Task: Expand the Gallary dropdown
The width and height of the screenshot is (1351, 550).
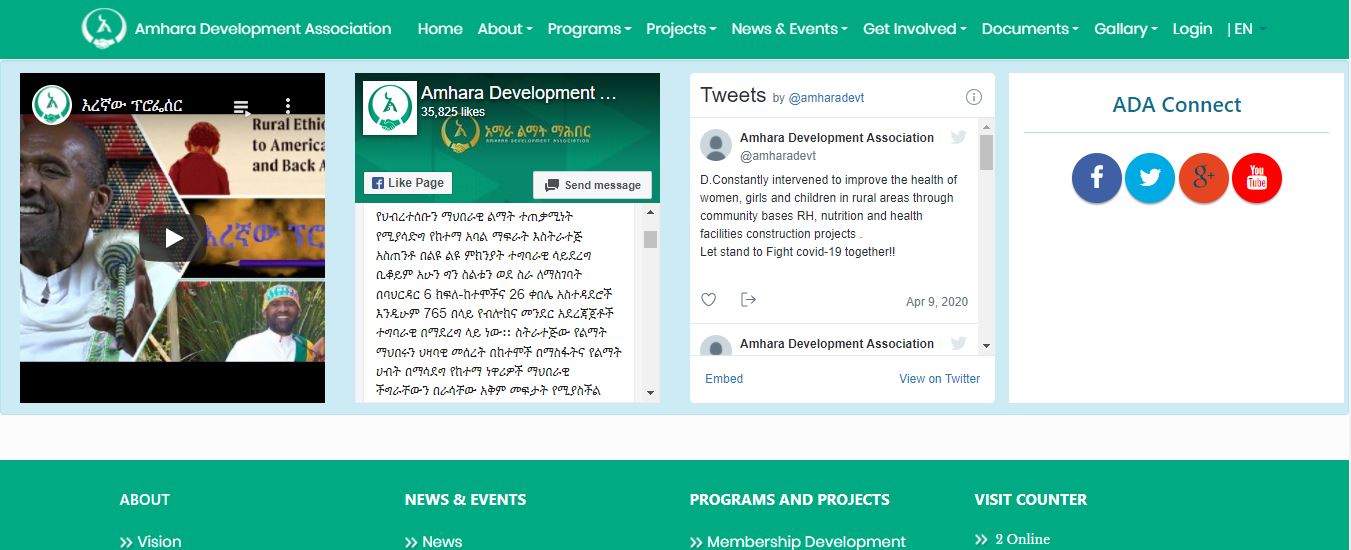Action: click(1126, 29)
